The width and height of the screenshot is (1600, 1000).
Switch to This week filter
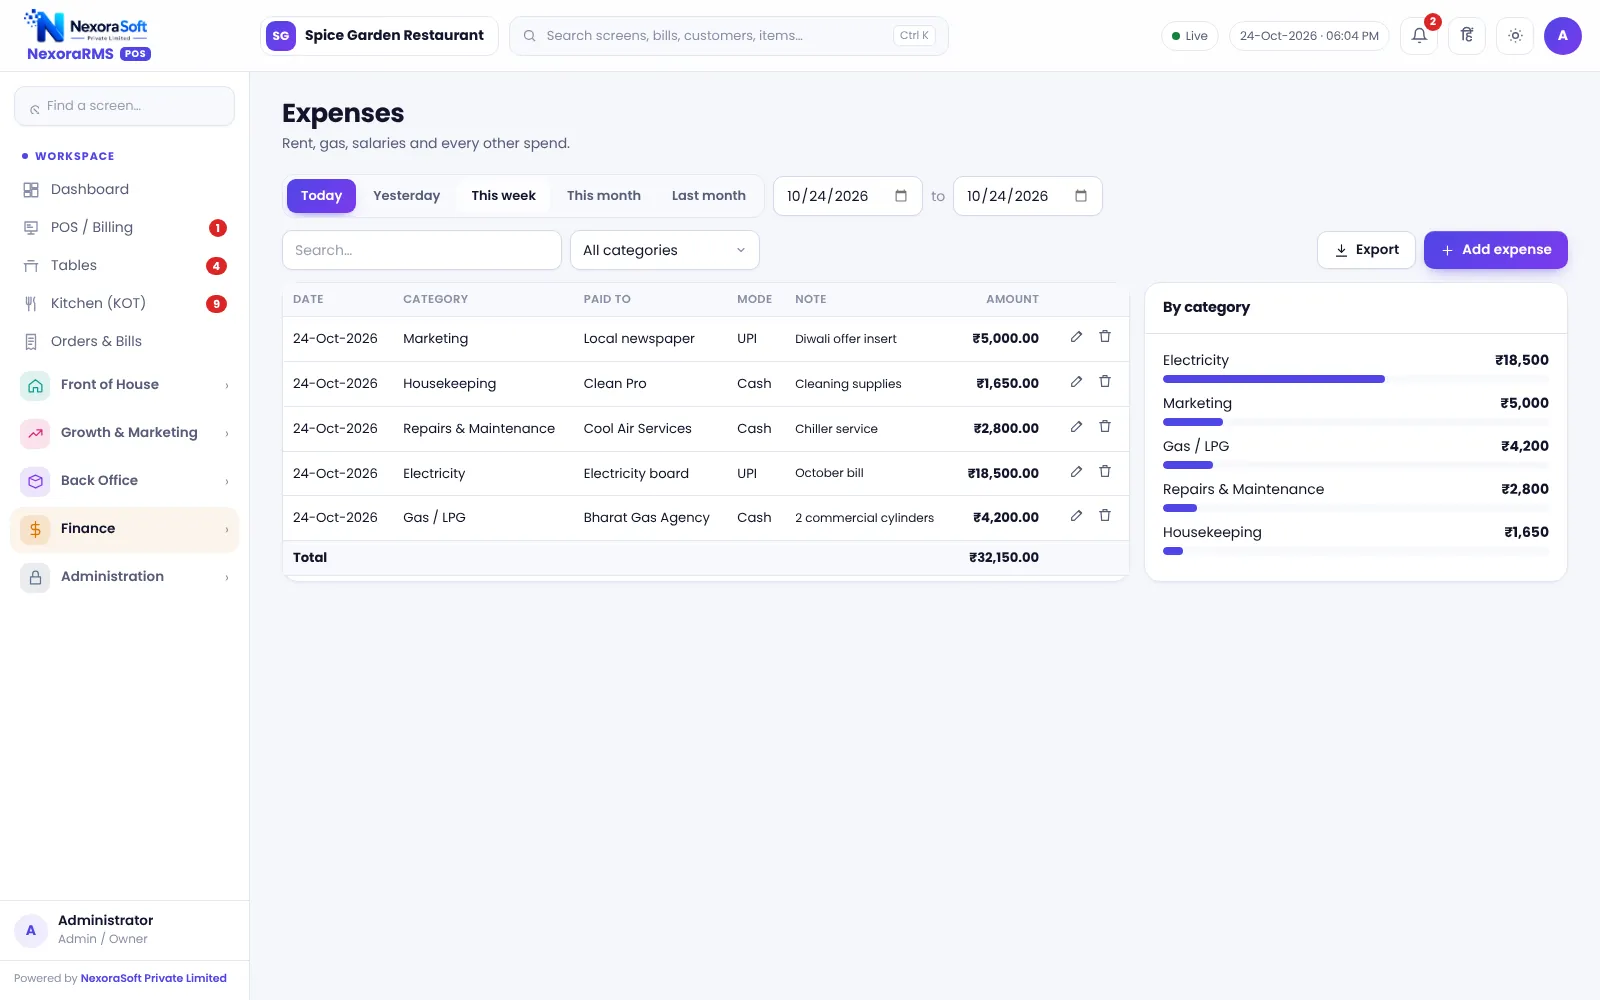503,196
